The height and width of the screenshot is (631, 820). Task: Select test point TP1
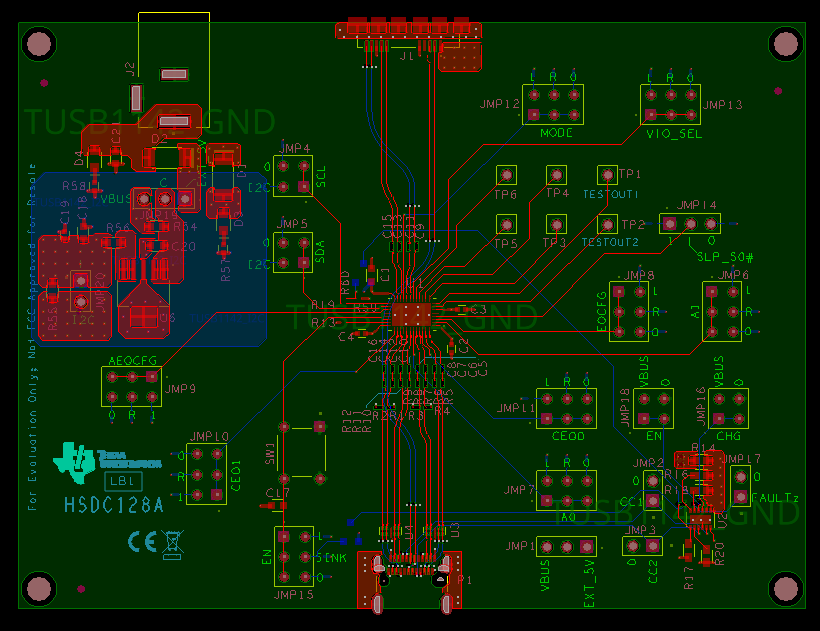[x=607, y=173]
